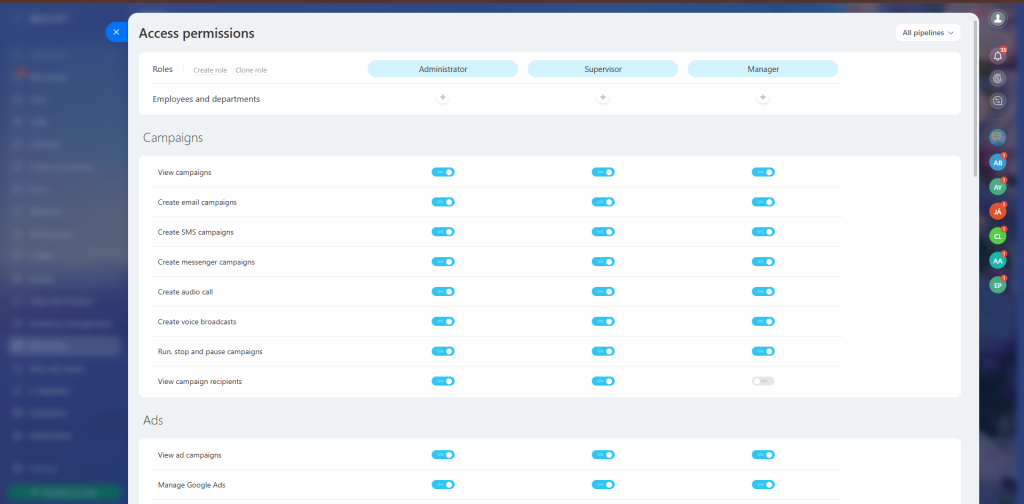Screen dimensions: 1024x504
Task: Turn off Manage Google Ads for Administrator
Action: pyautogui.click(x=443, y=485)
